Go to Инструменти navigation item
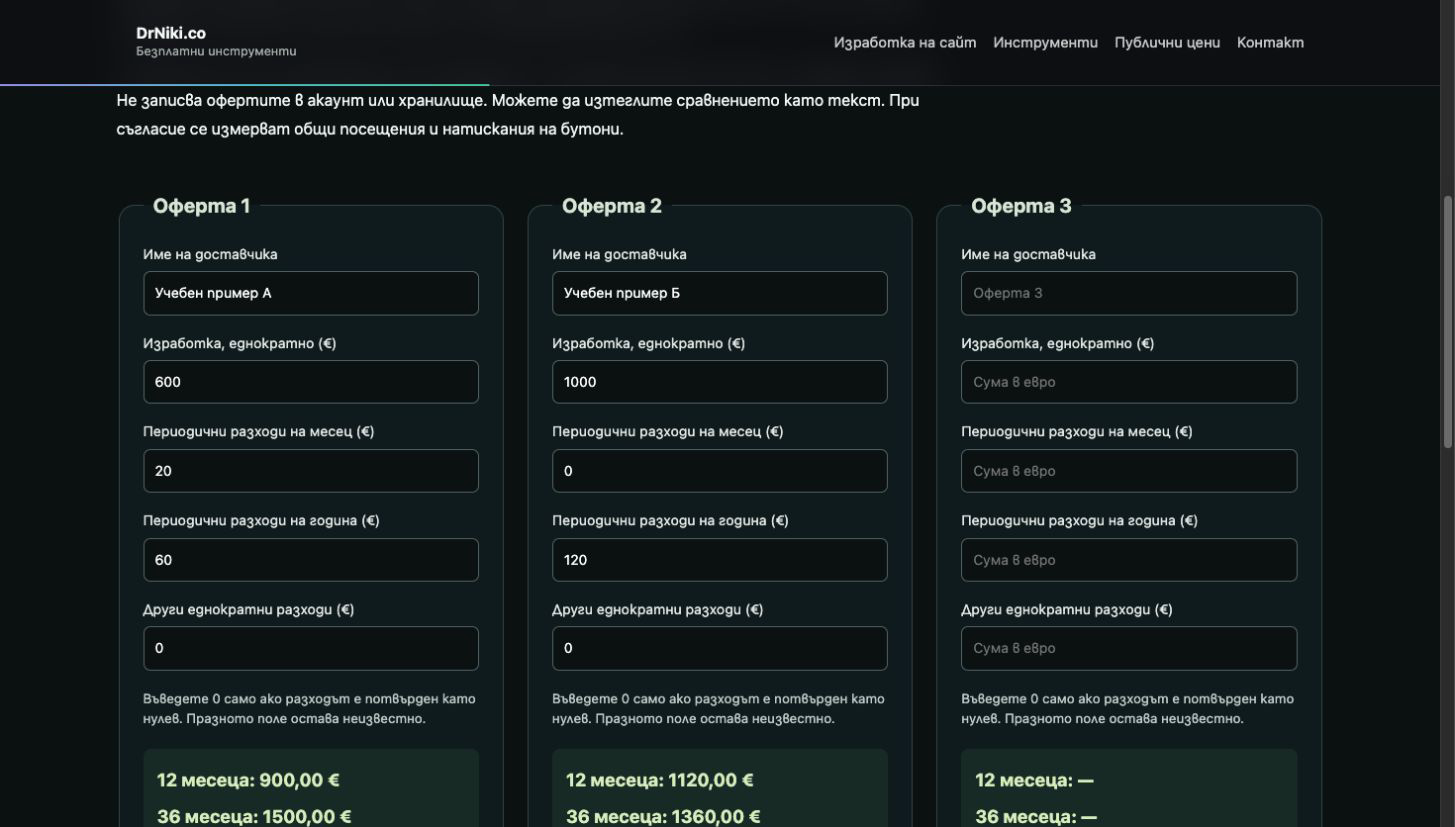This screenshot has width=1455, height=827. click(x=1045, y=42)
